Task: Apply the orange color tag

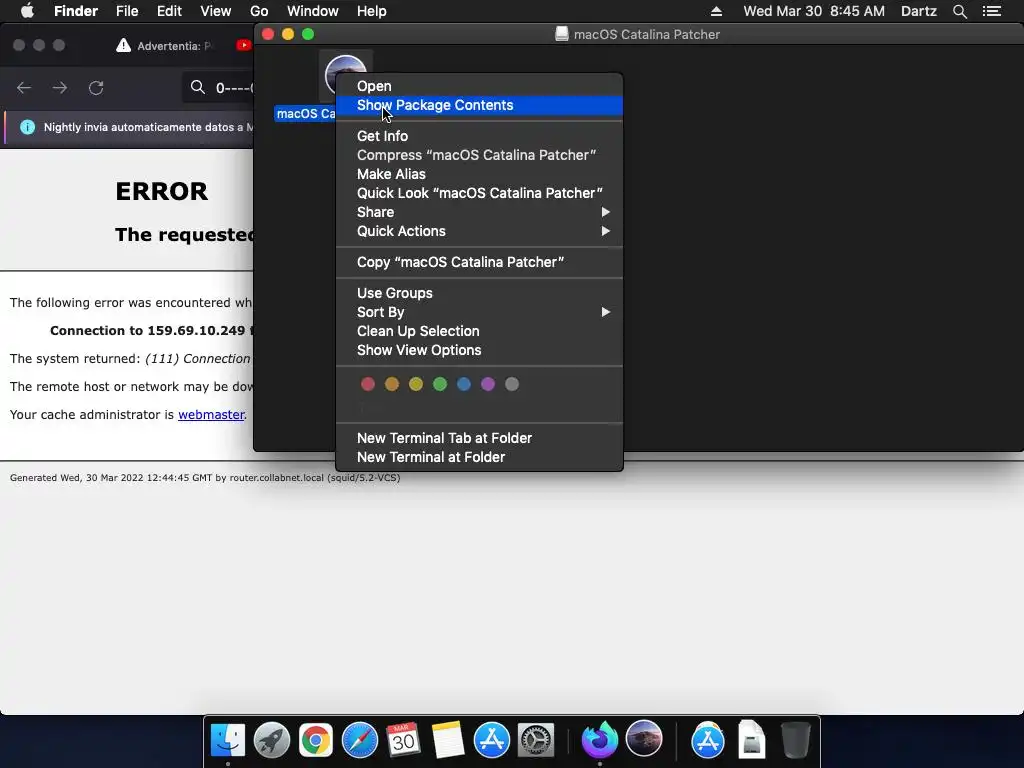Action: [392, 384]
